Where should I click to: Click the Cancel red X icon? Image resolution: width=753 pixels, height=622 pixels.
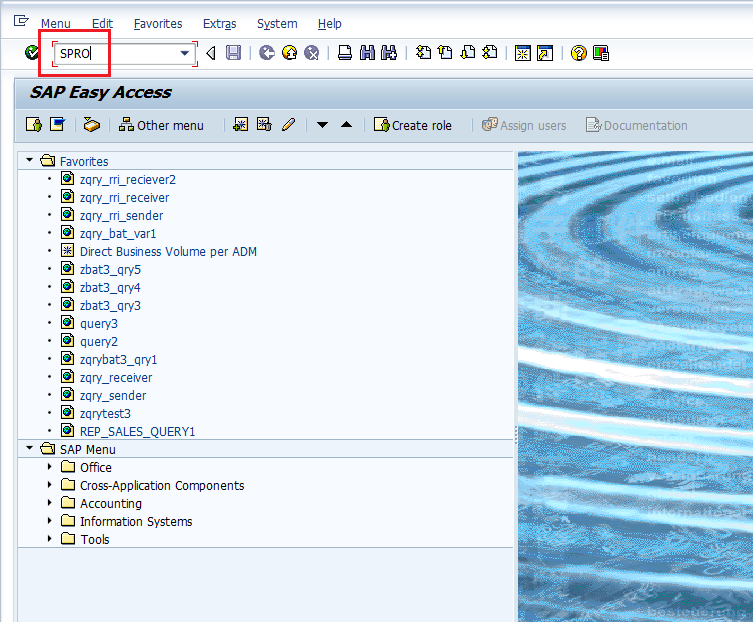point(312,53)
